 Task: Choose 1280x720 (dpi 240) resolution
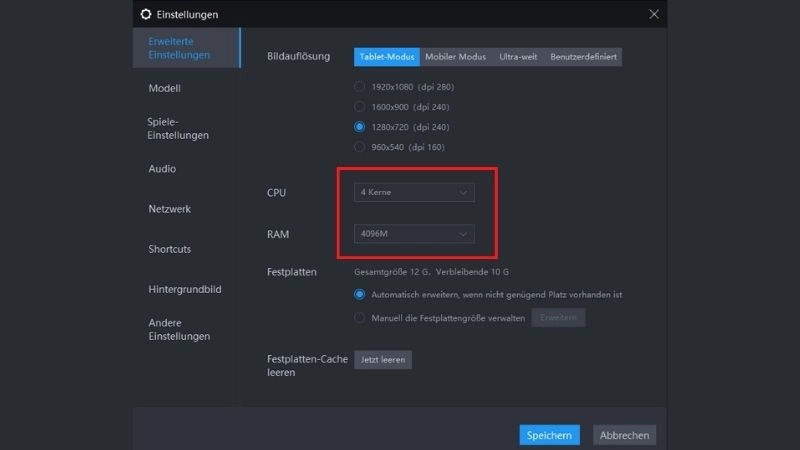click(360, 127)
